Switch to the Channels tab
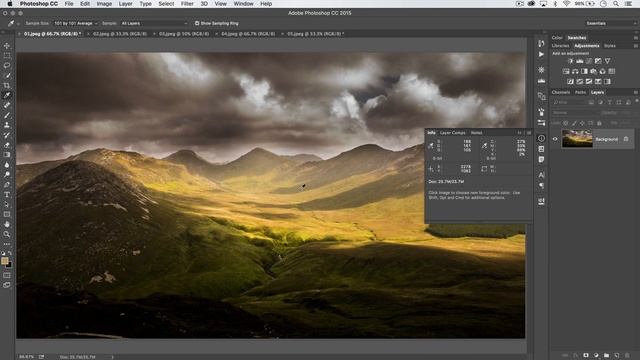Image resolution: width=640 pixels, height=360 pixels. tap(560, 92)
